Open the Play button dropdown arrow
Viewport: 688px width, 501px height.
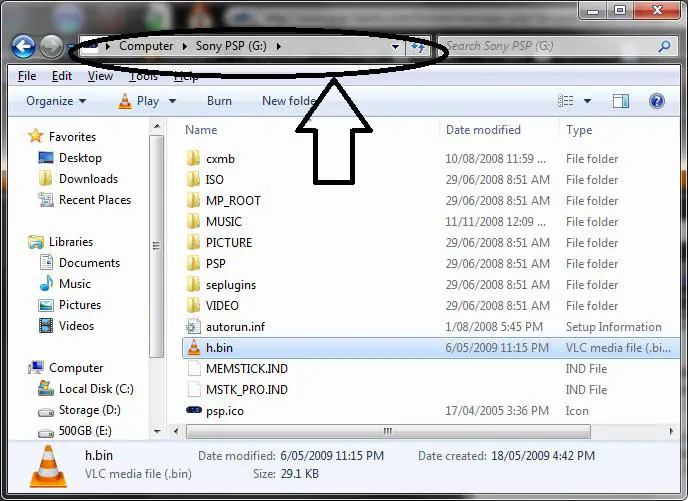click(x=172, y=101)
